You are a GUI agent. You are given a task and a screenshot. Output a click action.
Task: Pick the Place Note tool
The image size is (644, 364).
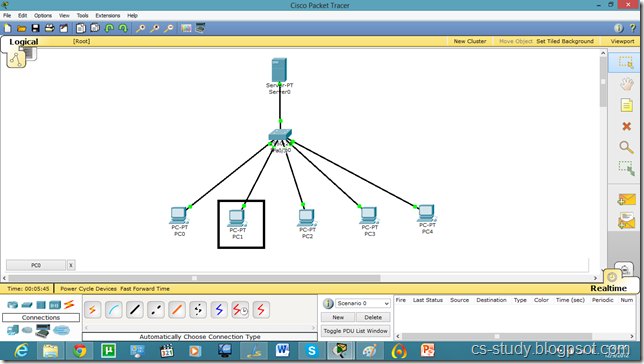(x=626, y=105)
